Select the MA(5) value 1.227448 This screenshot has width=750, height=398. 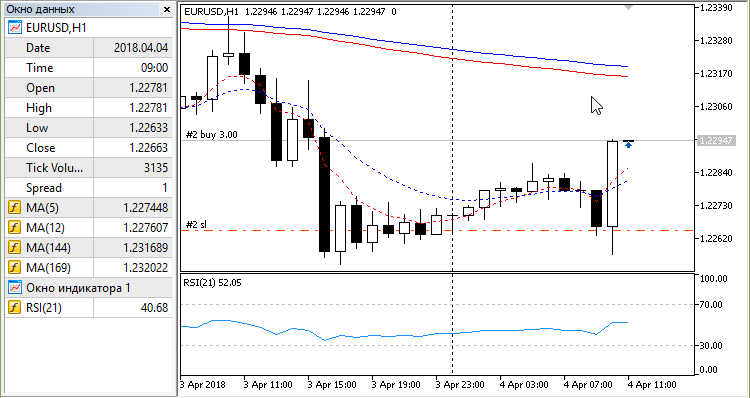(145, 208)
